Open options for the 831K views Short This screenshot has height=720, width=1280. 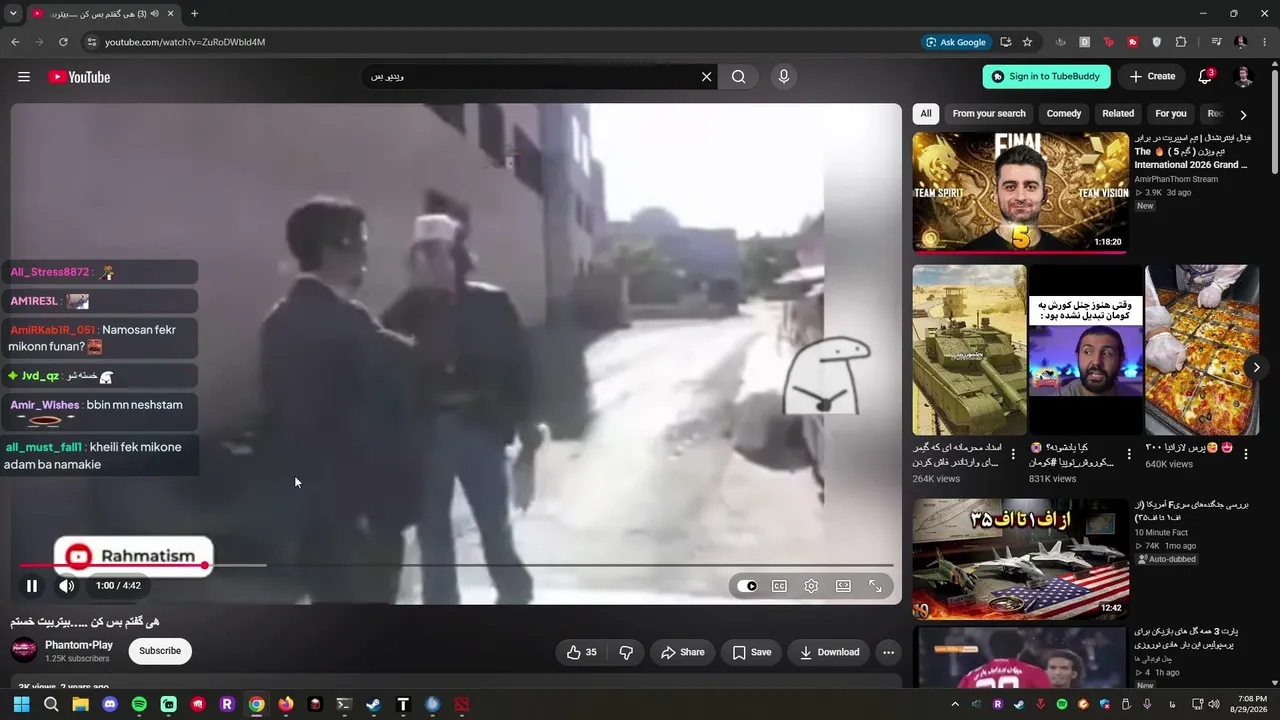1129,454
